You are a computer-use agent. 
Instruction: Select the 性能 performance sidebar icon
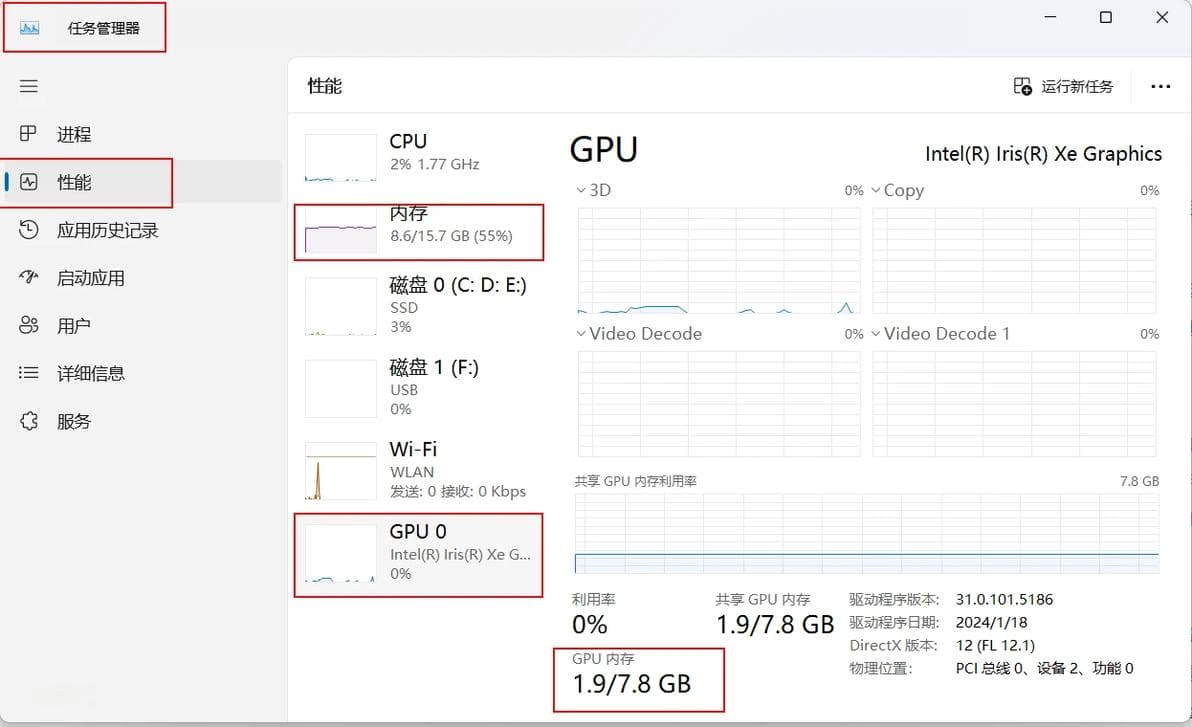29,182
